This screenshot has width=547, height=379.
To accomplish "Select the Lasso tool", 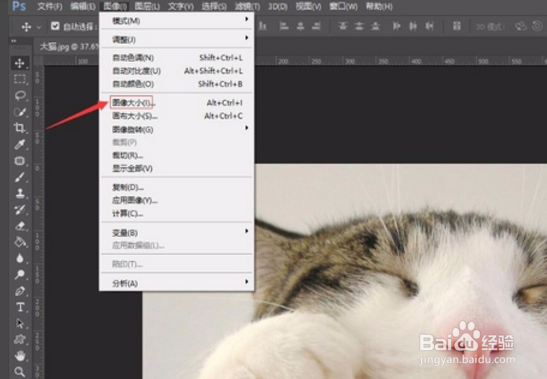I will coord(20,95).
